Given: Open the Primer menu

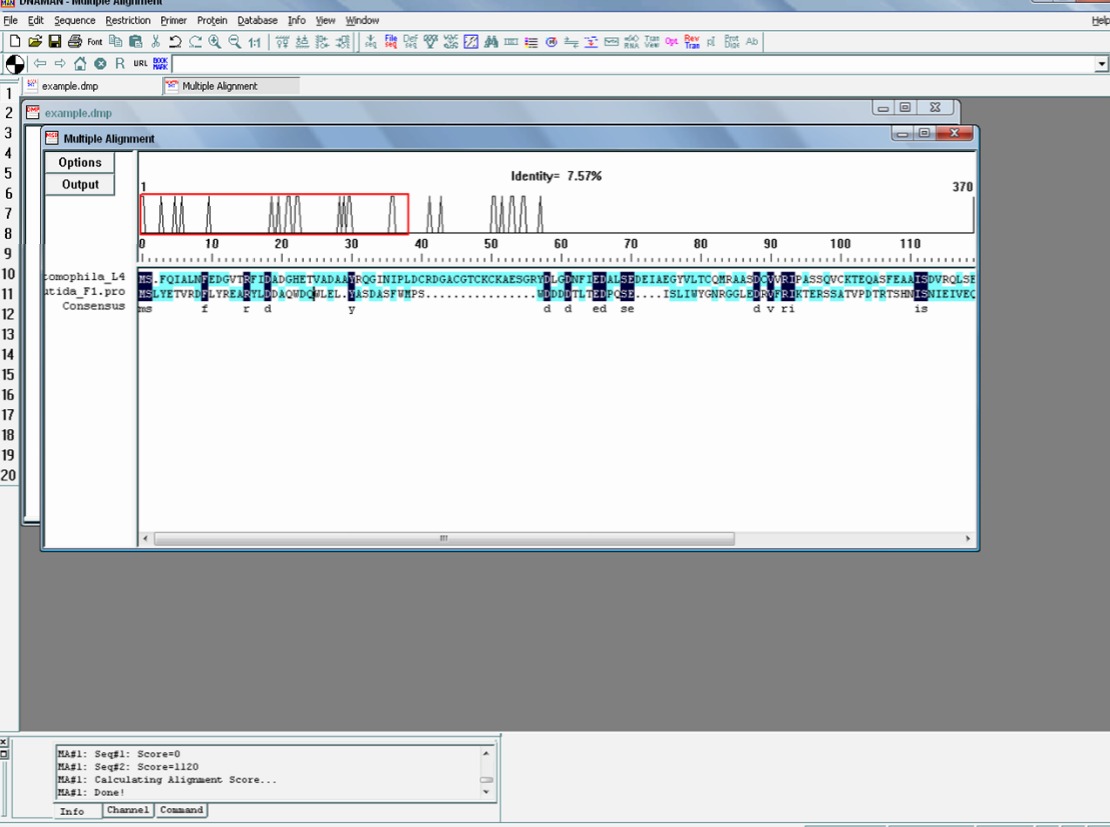Looking at the screenshot, I should (173, 21).
